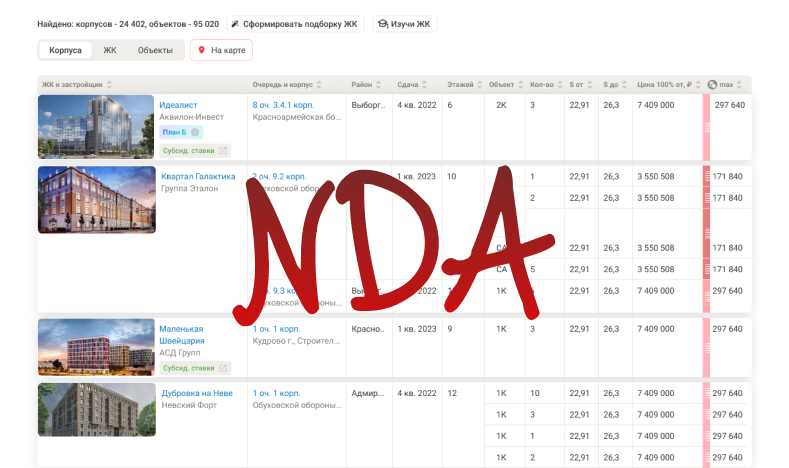Open Дубровка на Неве building thumbnail
The height and width of the screenshot is (468, 789).
(x=97, y=410)
